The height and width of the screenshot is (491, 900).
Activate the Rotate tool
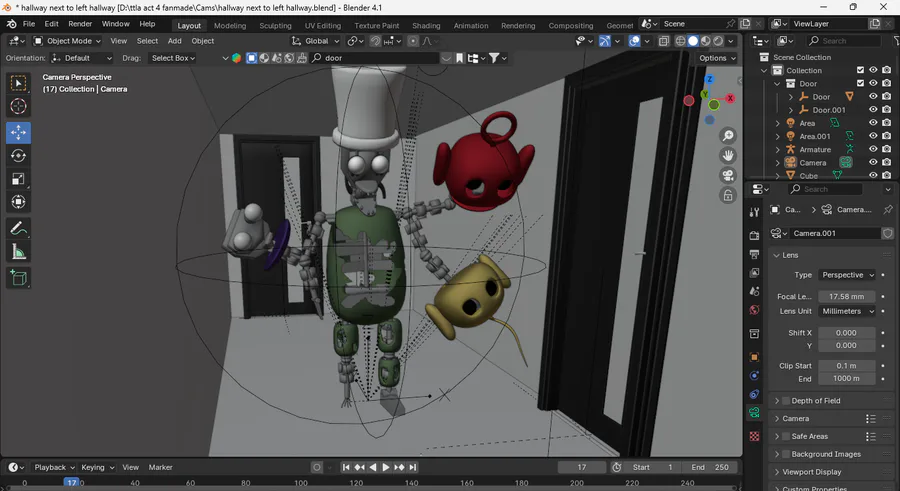(x=18, y=156)
